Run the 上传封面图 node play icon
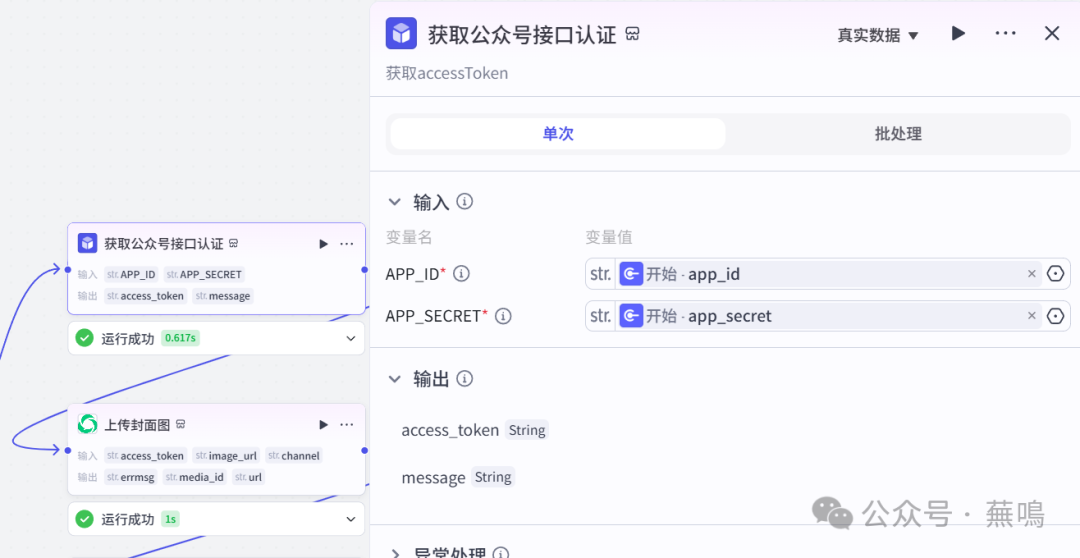 point(323,425)
